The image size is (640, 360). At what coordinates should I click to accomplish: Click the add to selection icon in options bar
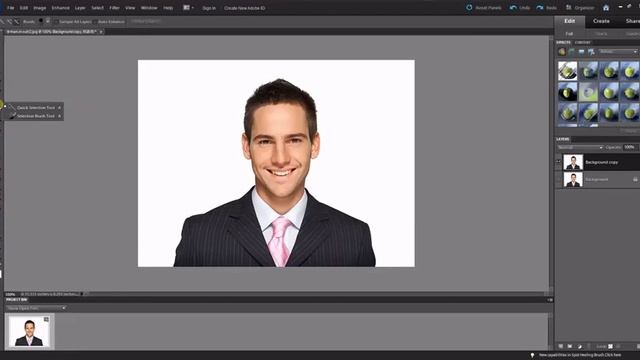(x=9, y=21)
